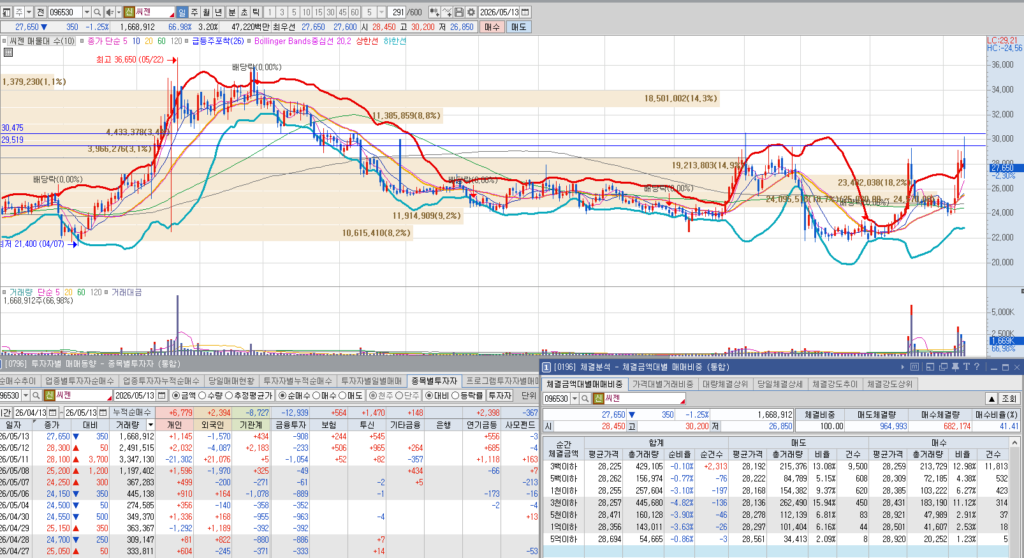Select 등락률 radio button

pos(456,396)
